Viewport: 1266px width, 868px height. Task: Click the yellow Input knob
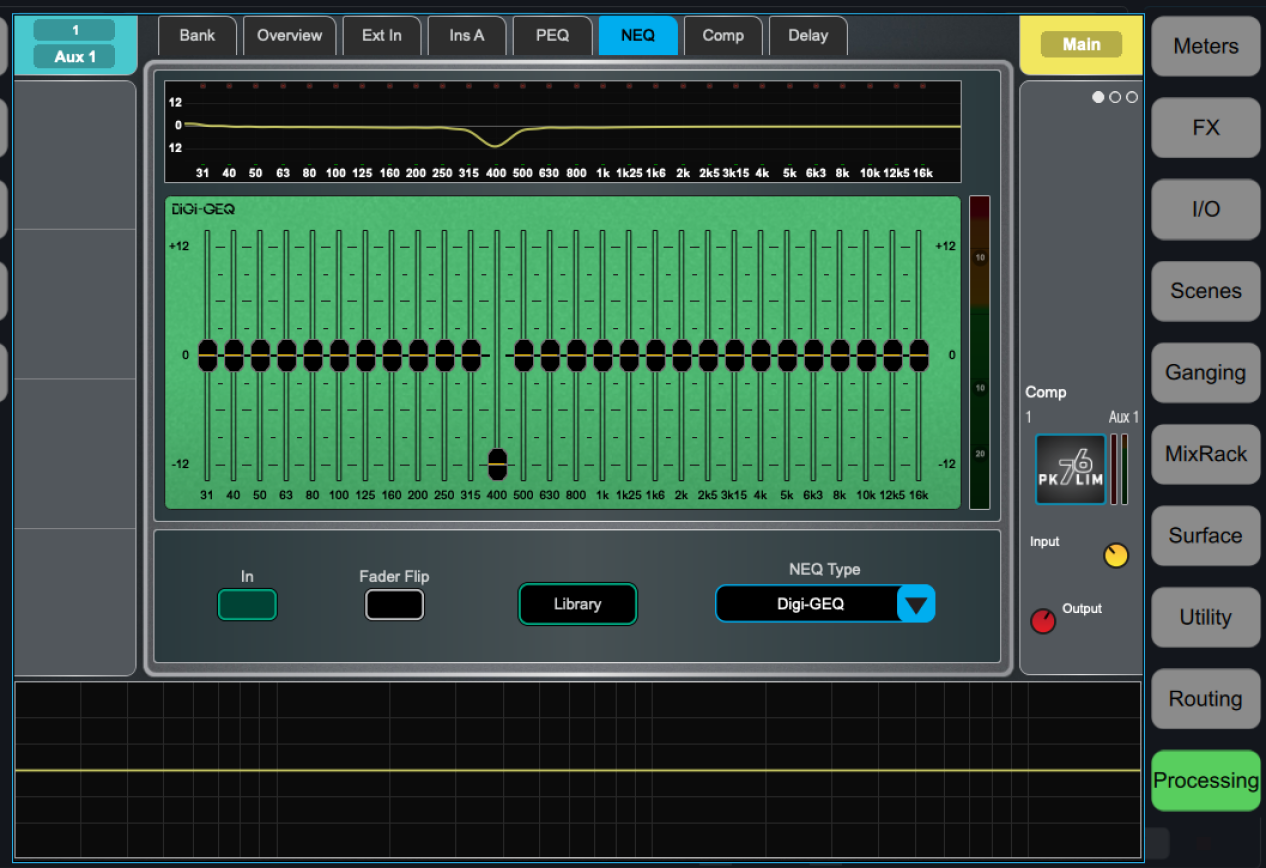[x=1116, y=556]
